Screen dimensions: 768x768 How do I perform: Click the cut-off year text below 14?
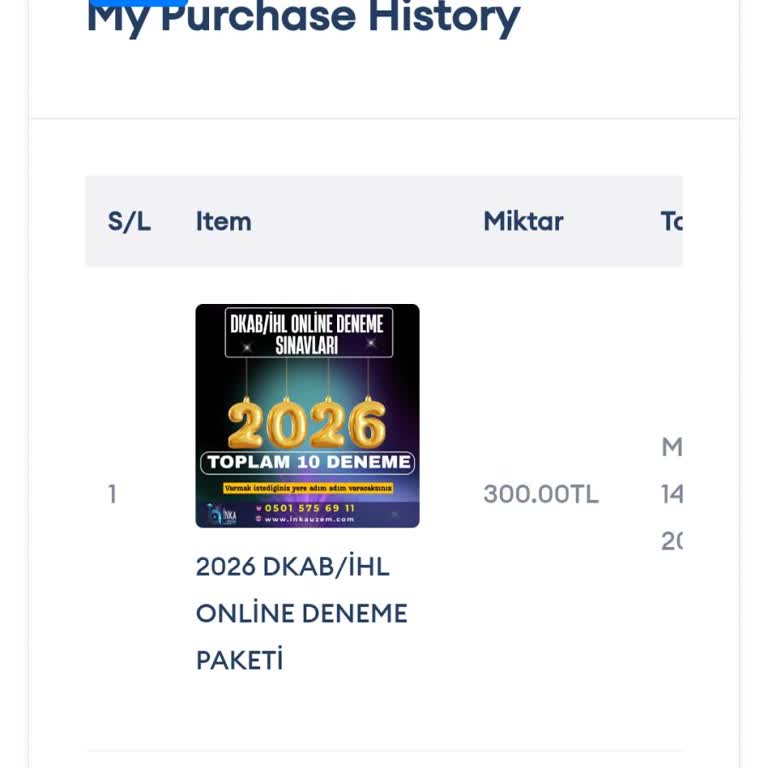pyautogui.click(x=672, y=541)
